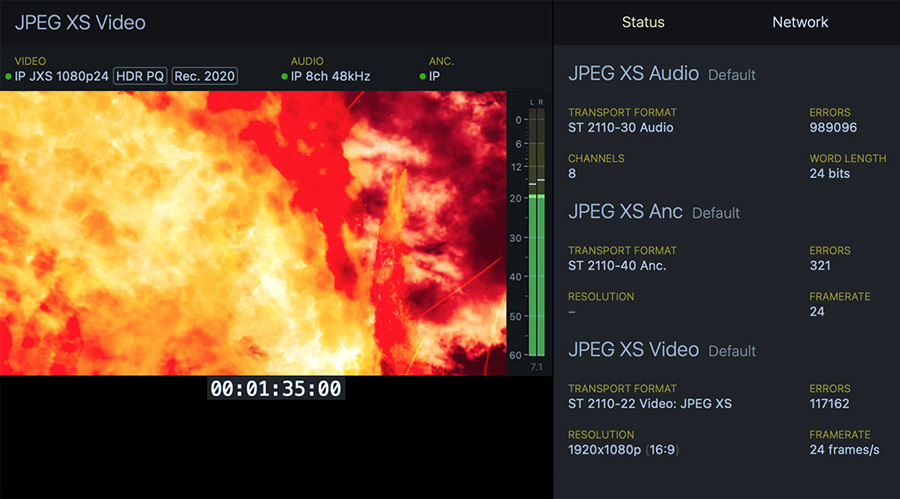Select the IP 8ch 48kHz audio format text
This screenshot has height=499, width=900.
[331, 76]
